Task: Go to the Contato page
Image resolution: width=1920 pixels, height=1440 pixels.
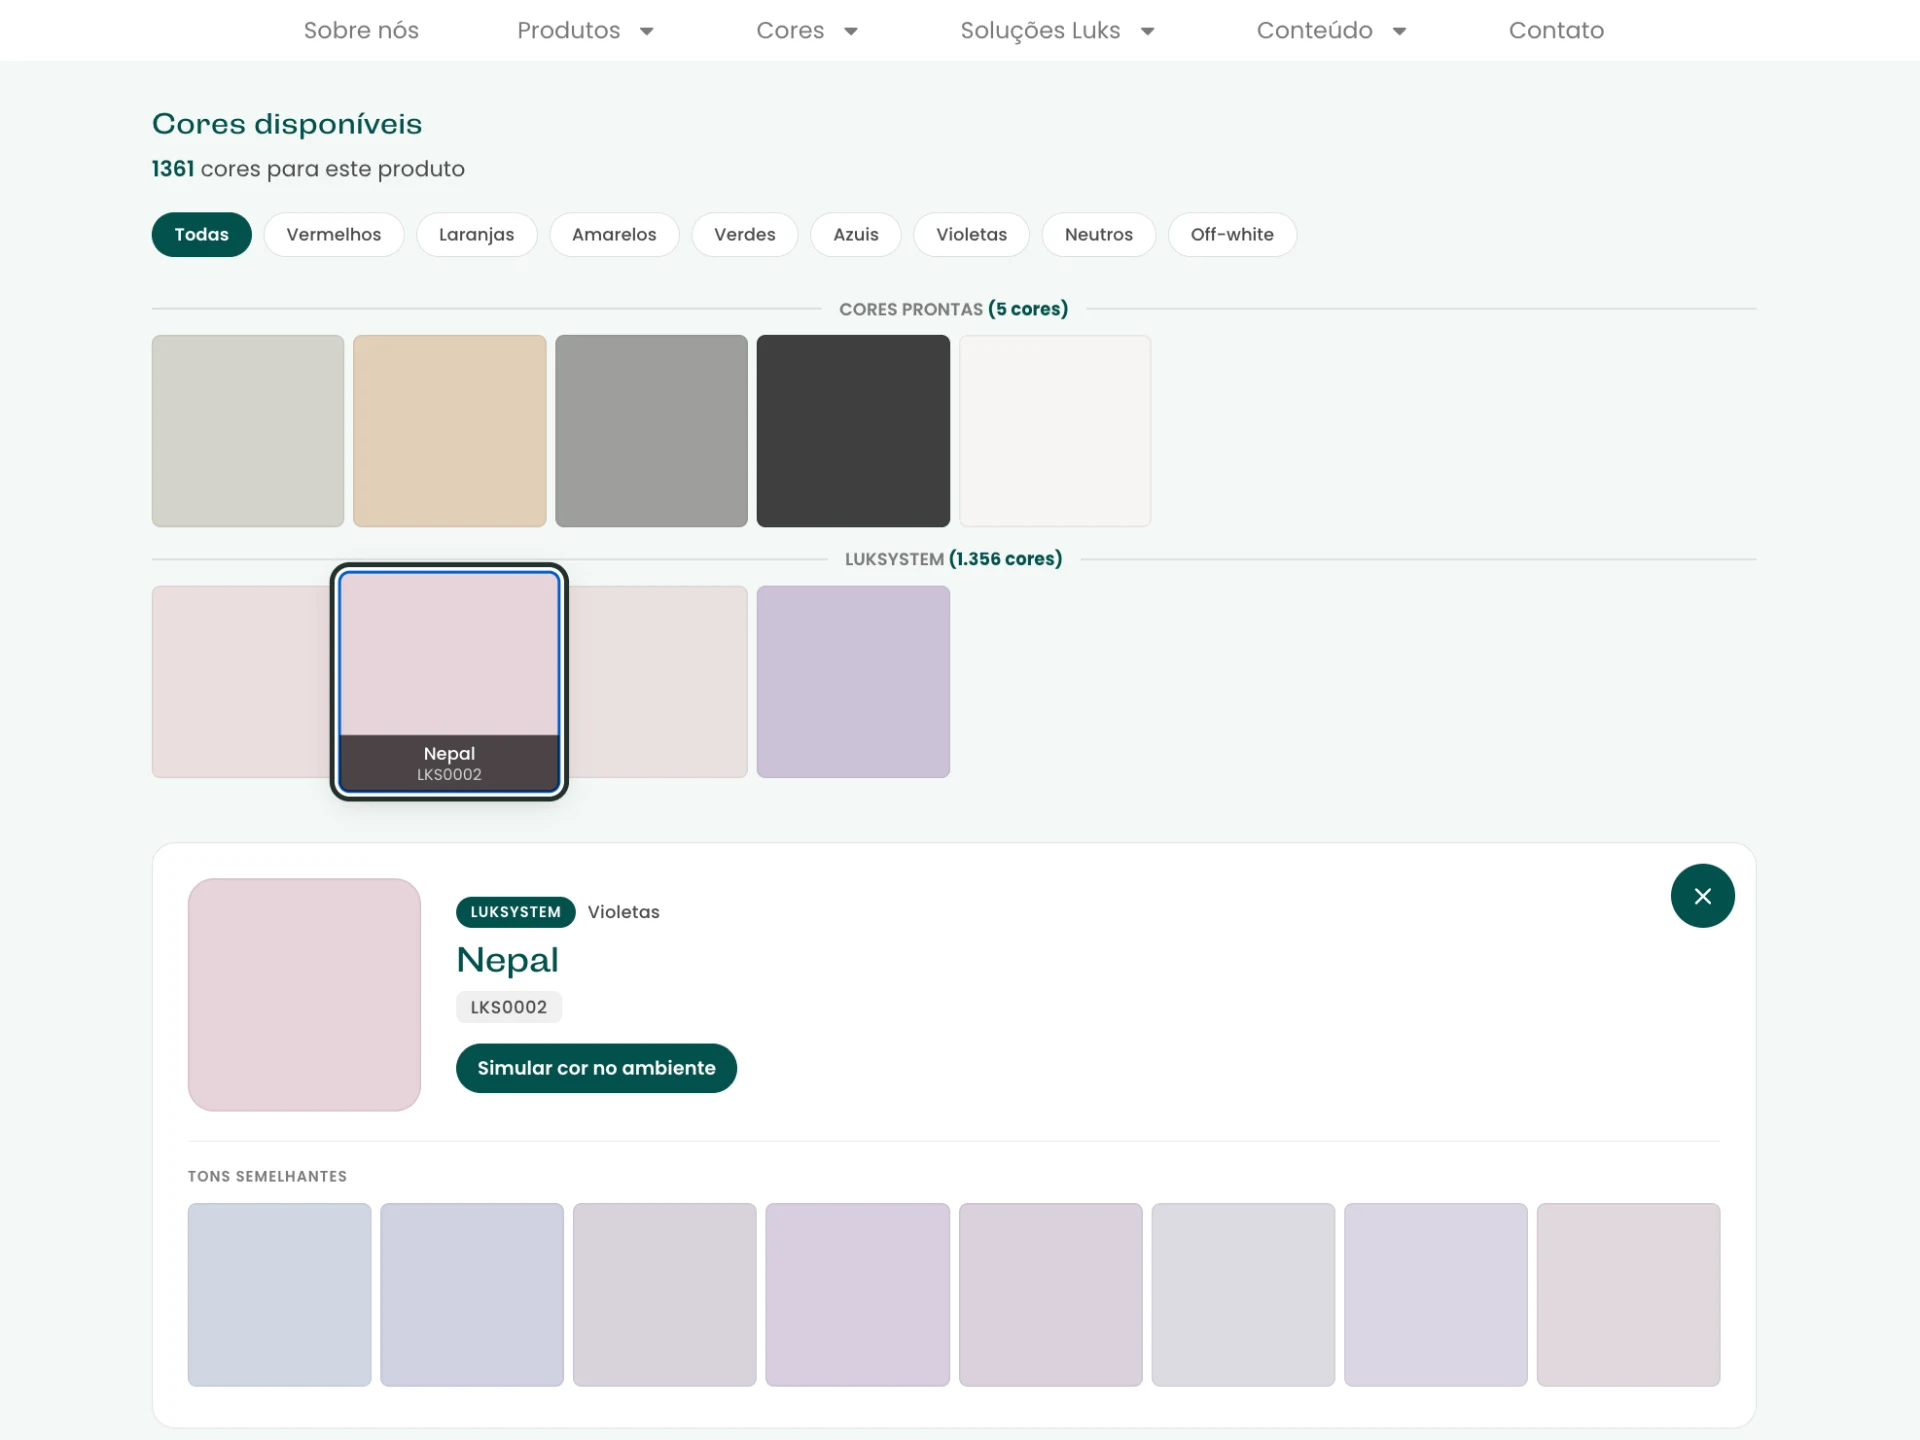Action: 1556,30
